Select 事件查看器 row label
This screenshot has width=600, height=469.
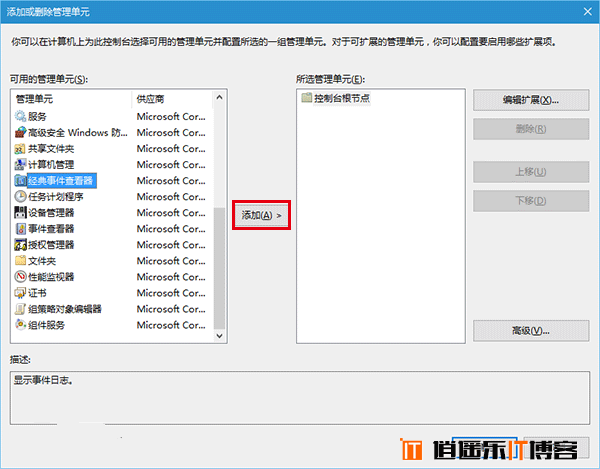click(x=51, y=229)
